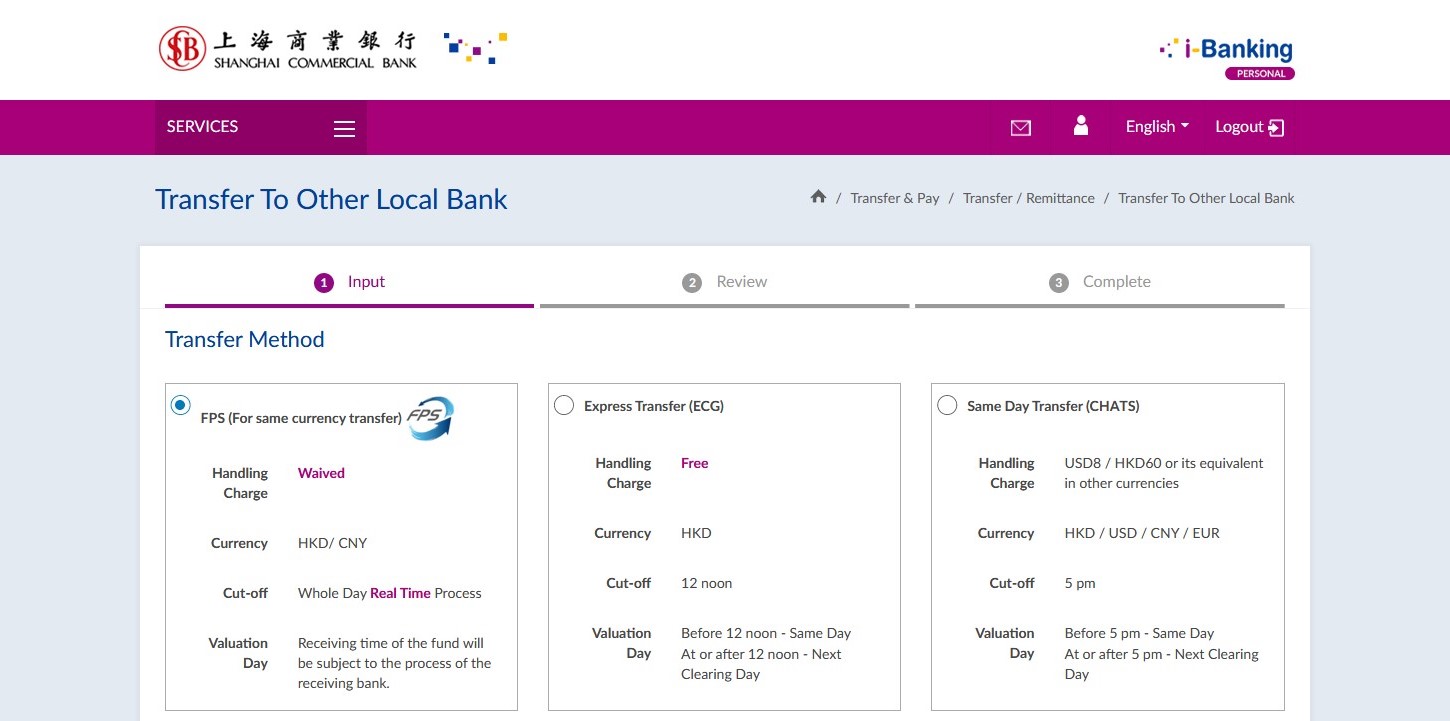The image size is (1450, 721).
Task: Click the i-Banking Personal logo
Action: [x=1227, y=57]
